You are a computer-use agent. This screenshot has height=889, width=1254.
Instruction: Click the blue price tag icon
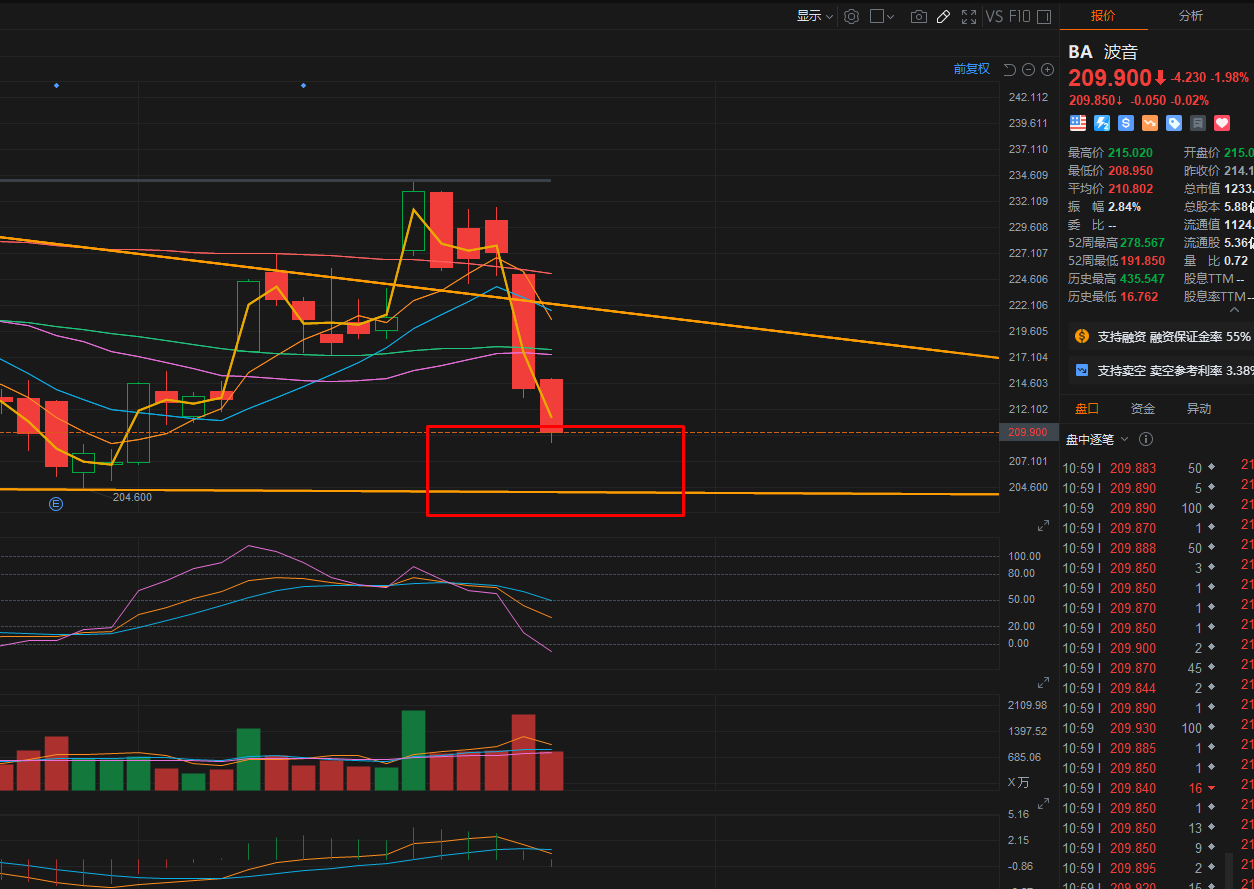coord(1174,123)
